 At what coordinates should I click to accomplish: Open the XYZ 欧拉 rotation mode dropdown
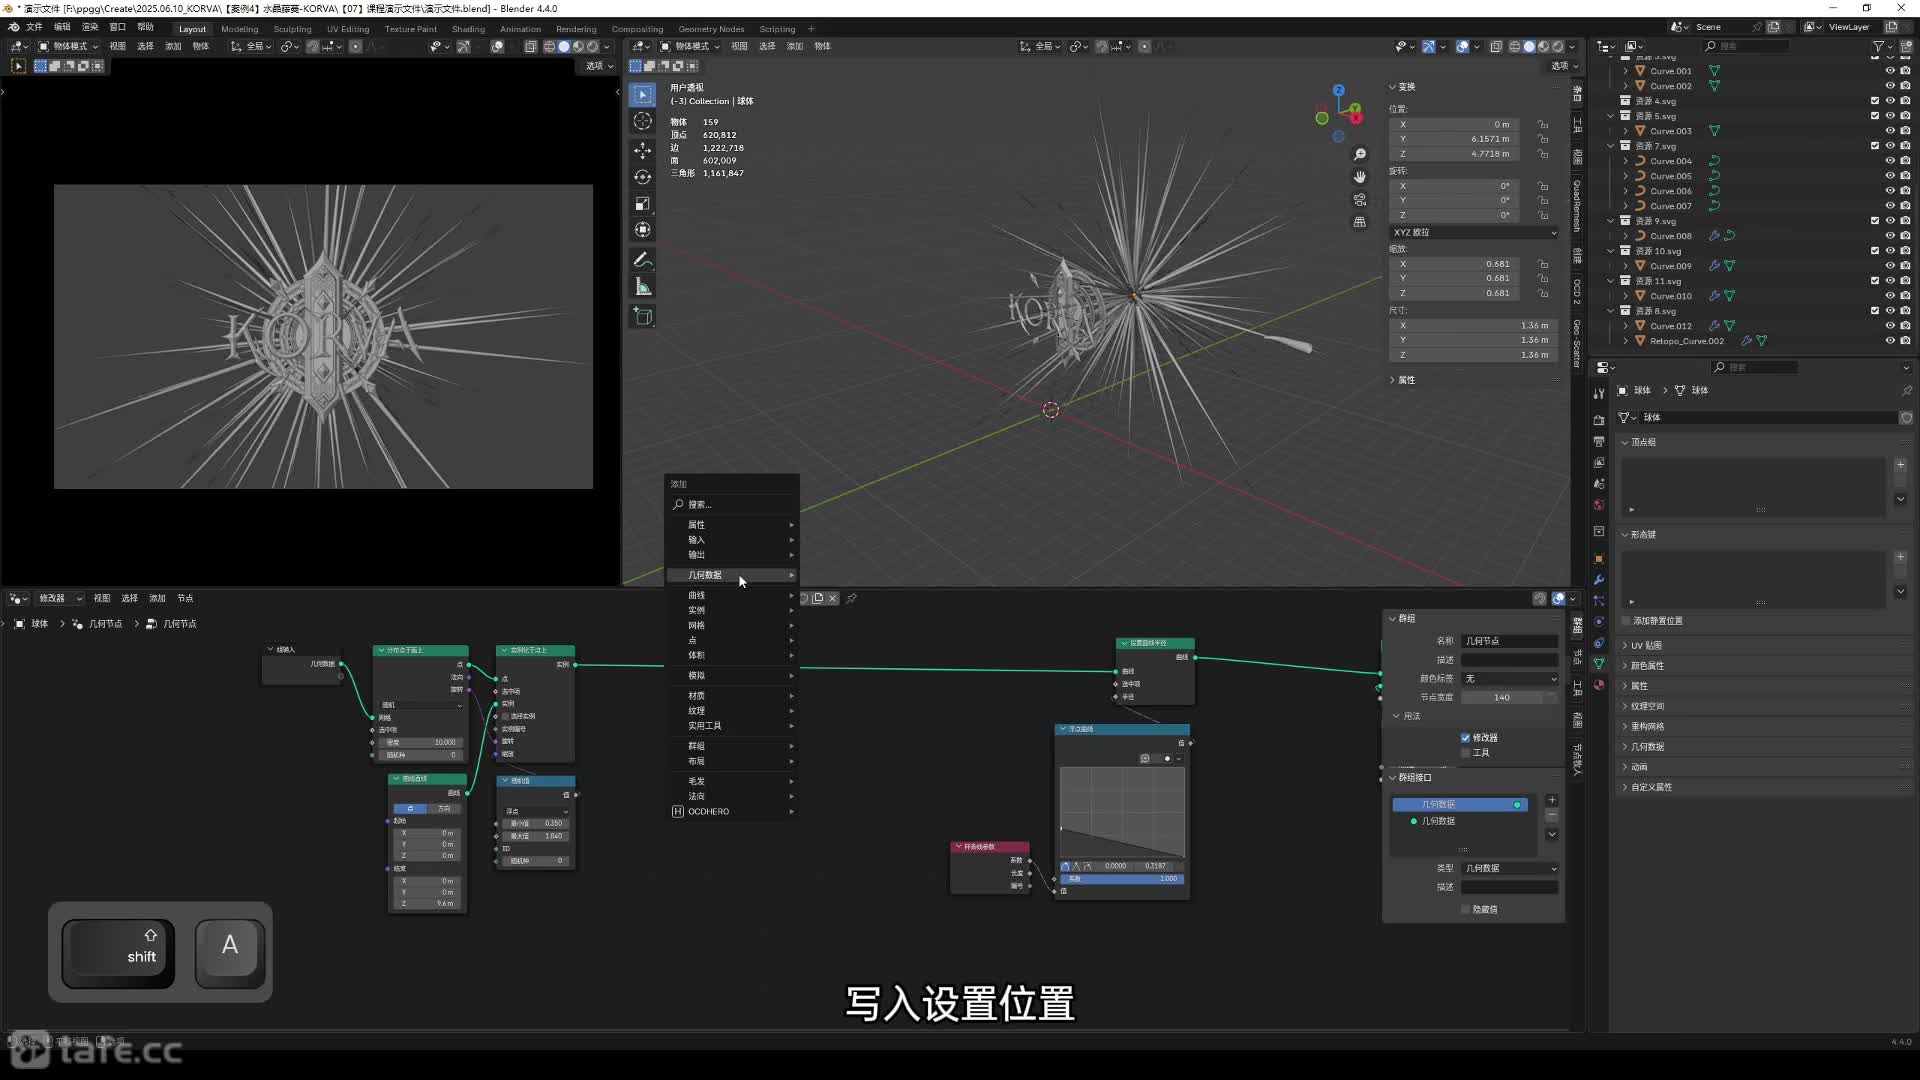pyautogui.click(x=1474, y=232)
